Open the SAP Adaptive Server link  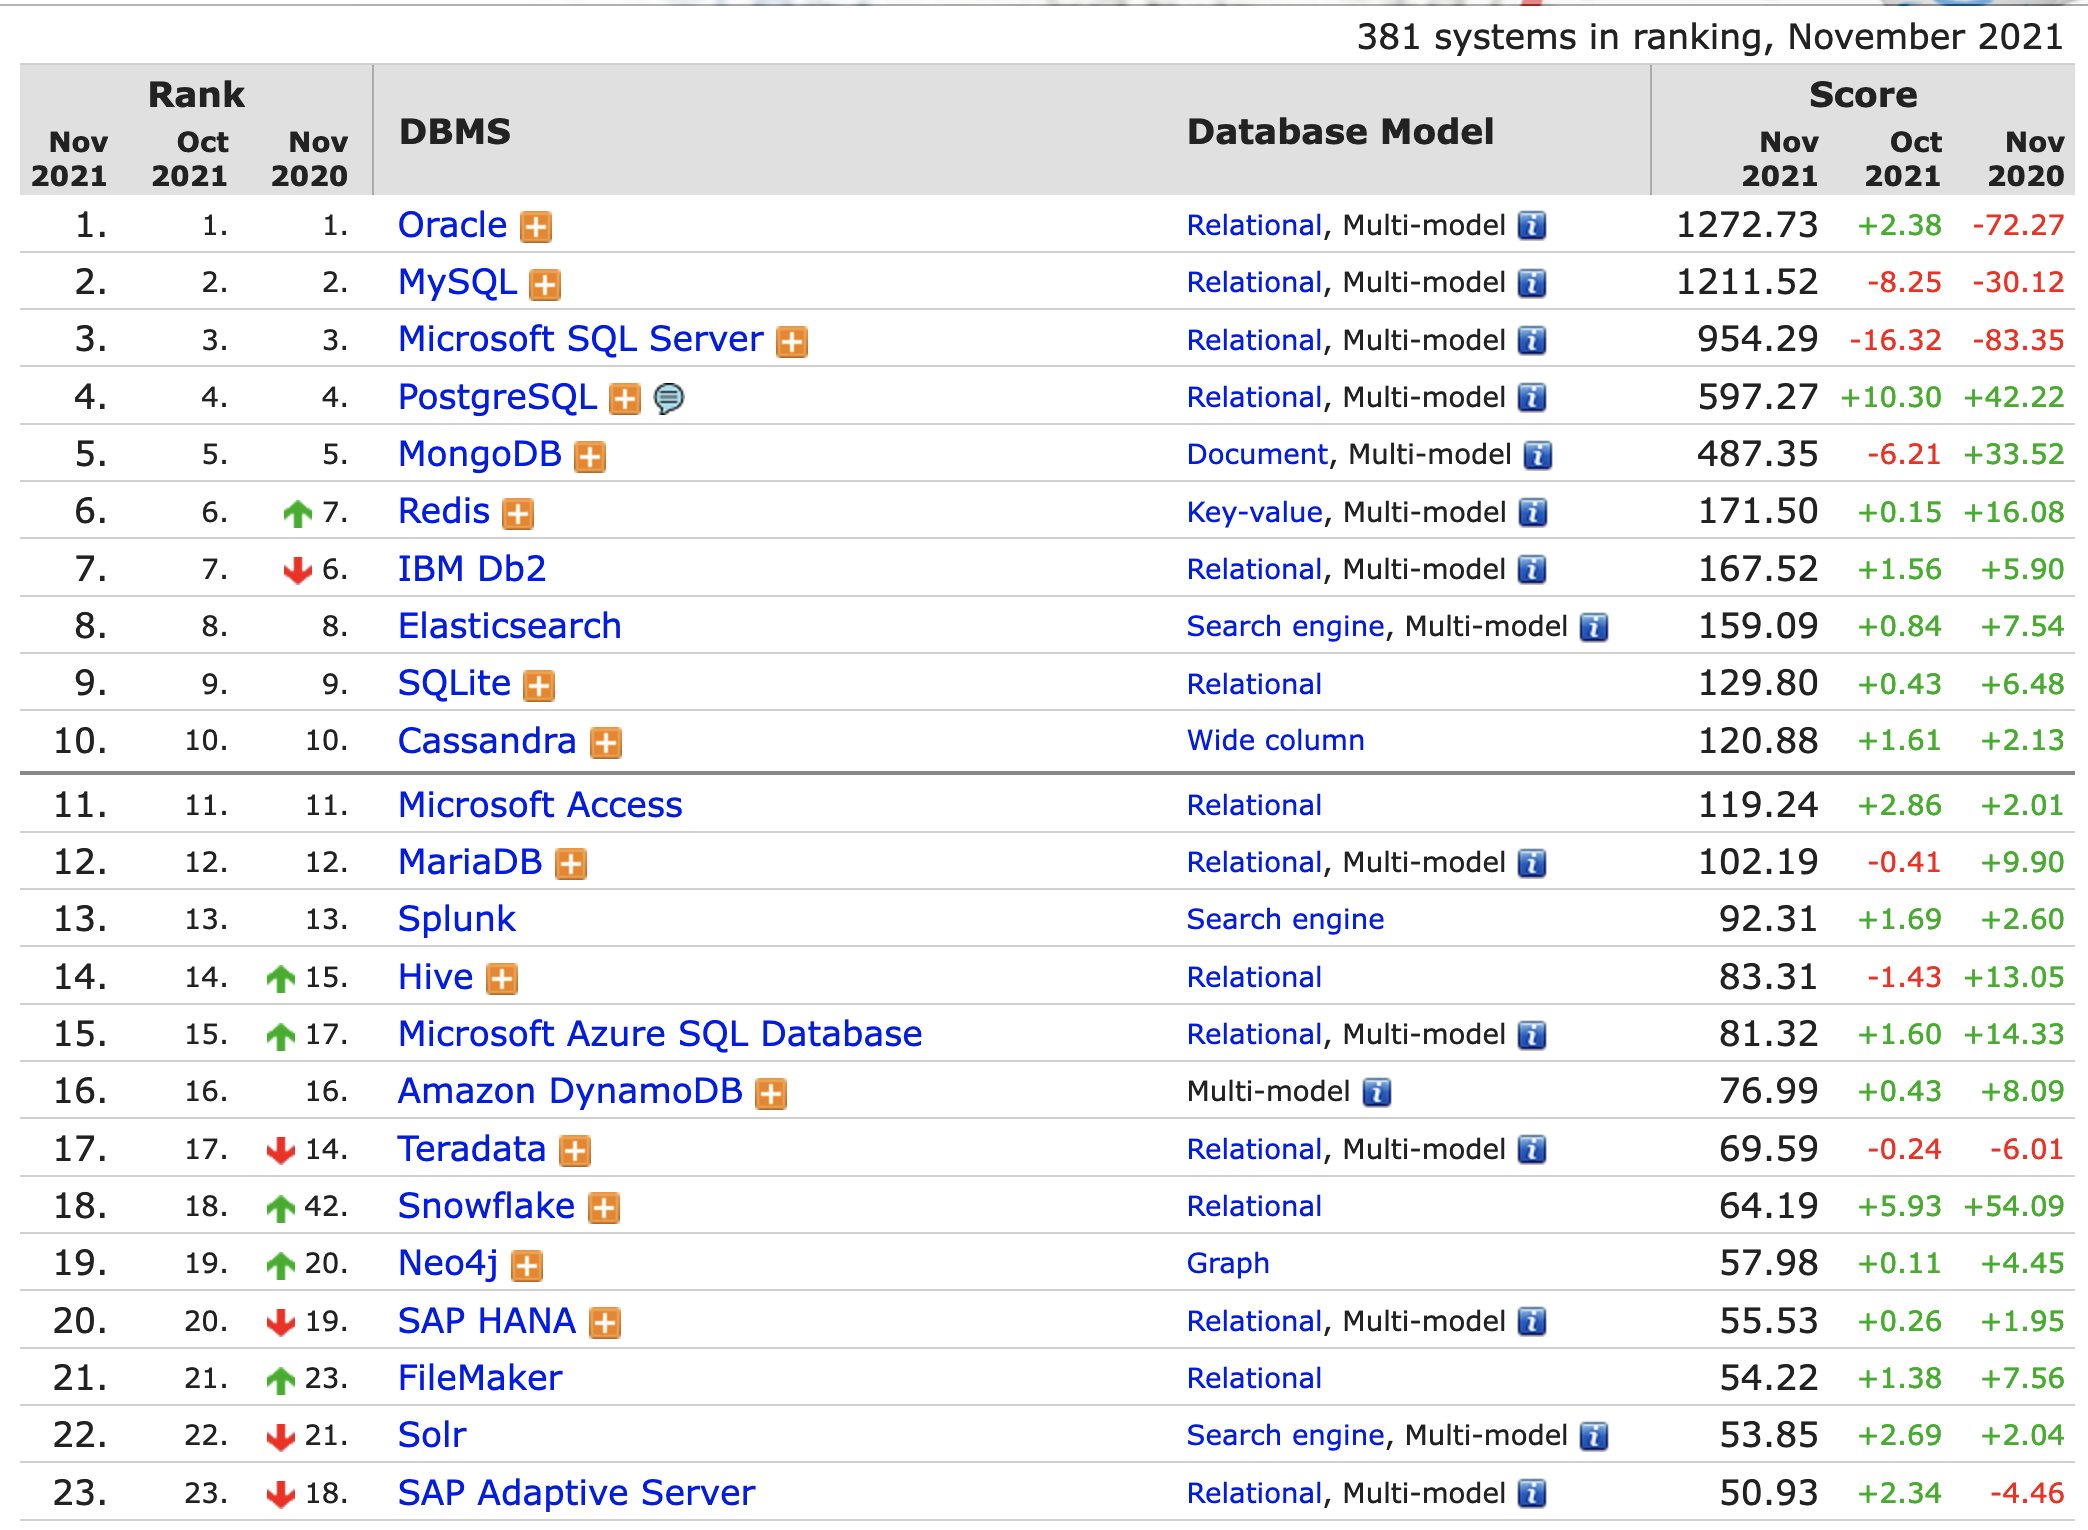[576, 1493]
